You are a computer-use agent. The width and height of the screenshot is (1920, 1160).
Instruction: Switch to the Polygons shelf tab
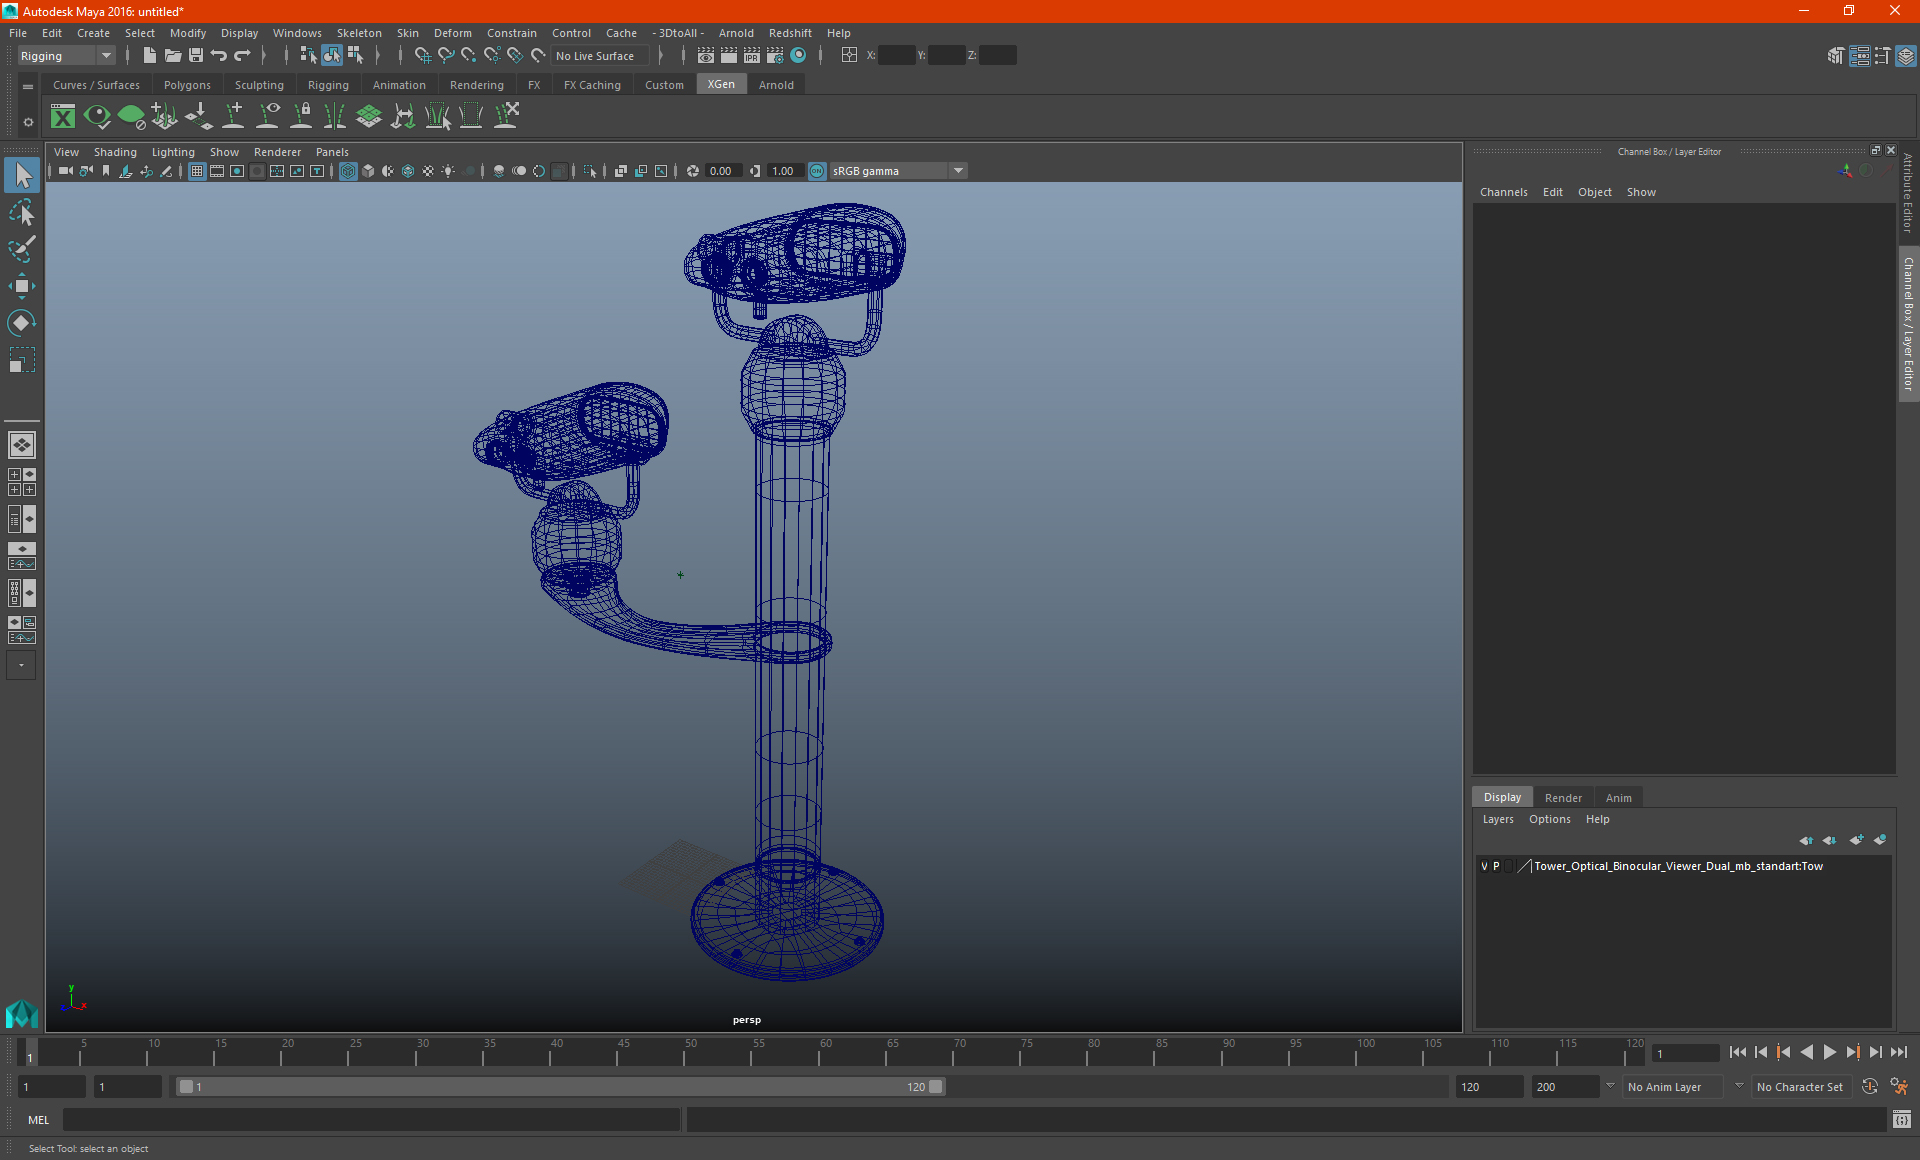click(x=187, y=85)
